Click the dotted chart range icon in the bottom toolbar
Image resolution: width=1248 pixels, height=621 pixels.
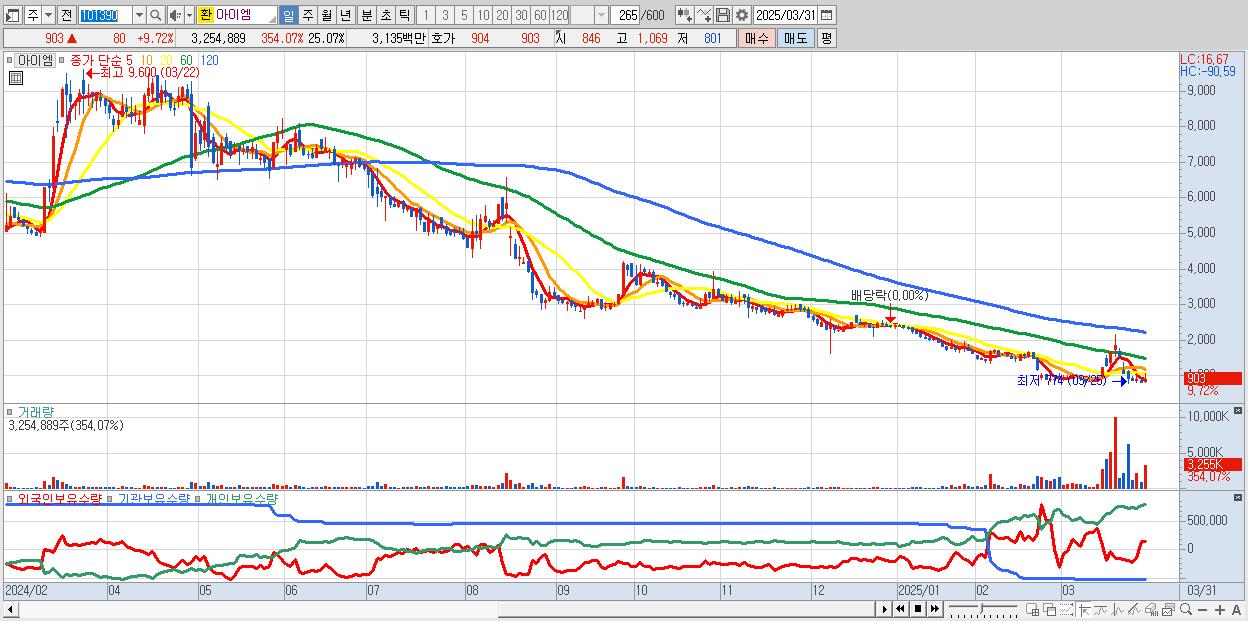coord(1066,610)
